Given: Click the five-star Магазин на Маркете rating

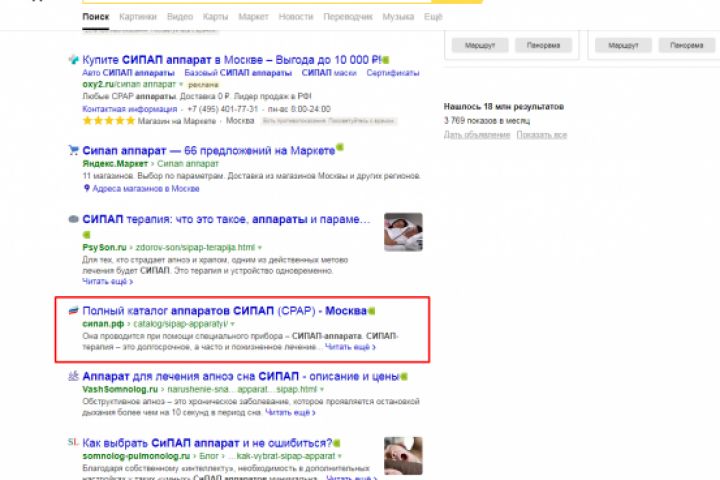Looking at the screenshot, I should 109,121.
